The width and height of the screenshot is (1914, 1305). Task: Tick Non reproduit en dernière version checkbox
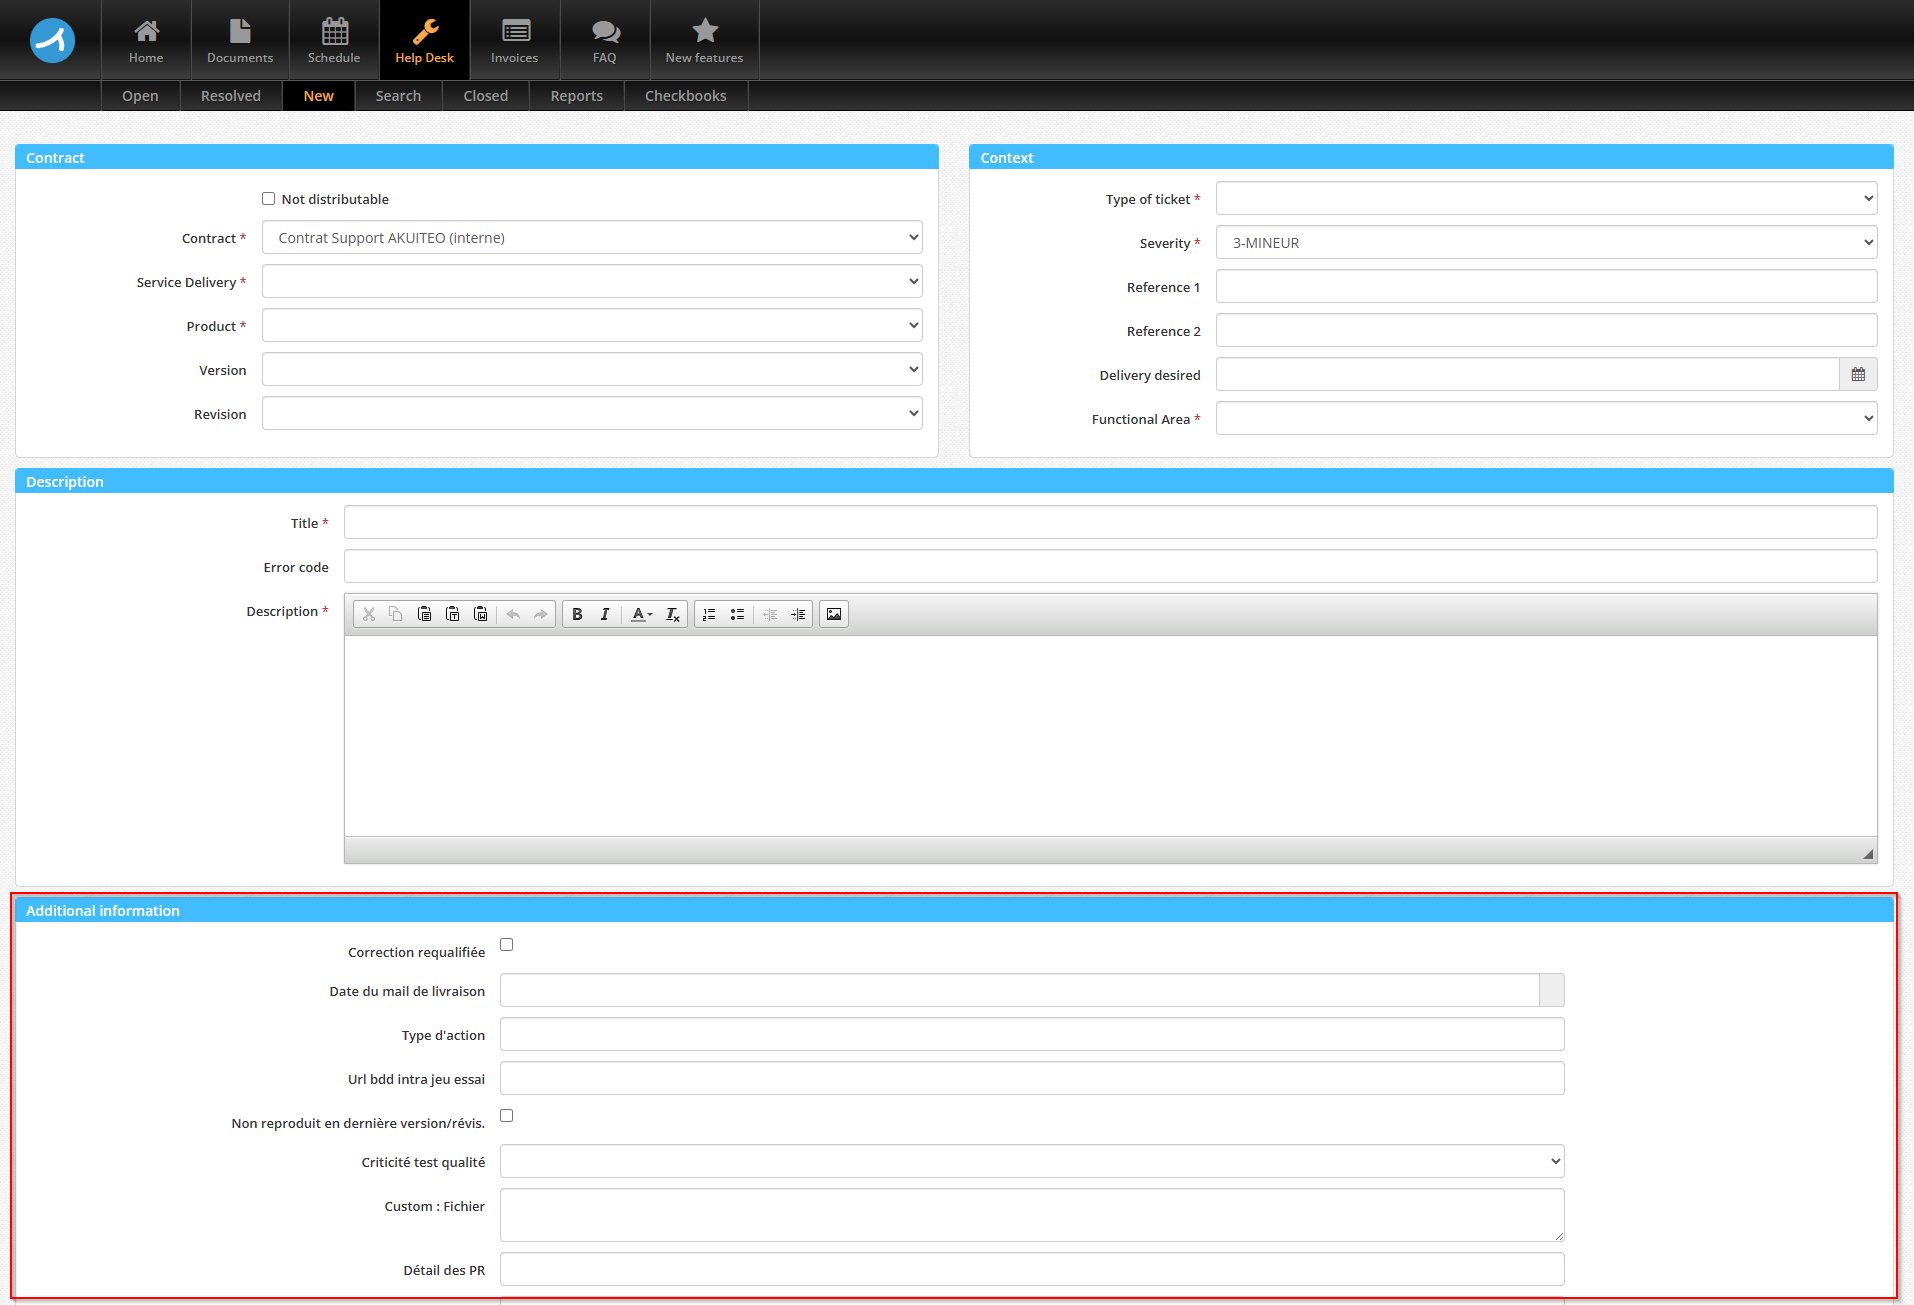pos(507,1116)
